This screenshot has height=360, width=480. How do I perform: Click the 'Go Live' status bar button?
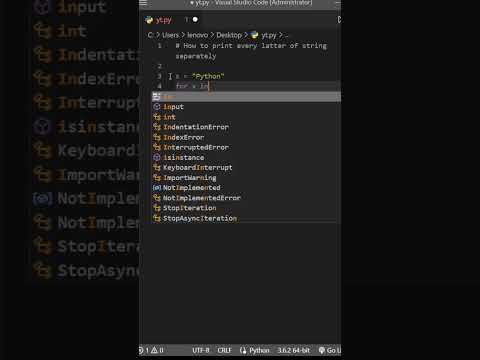coord(330,350)
